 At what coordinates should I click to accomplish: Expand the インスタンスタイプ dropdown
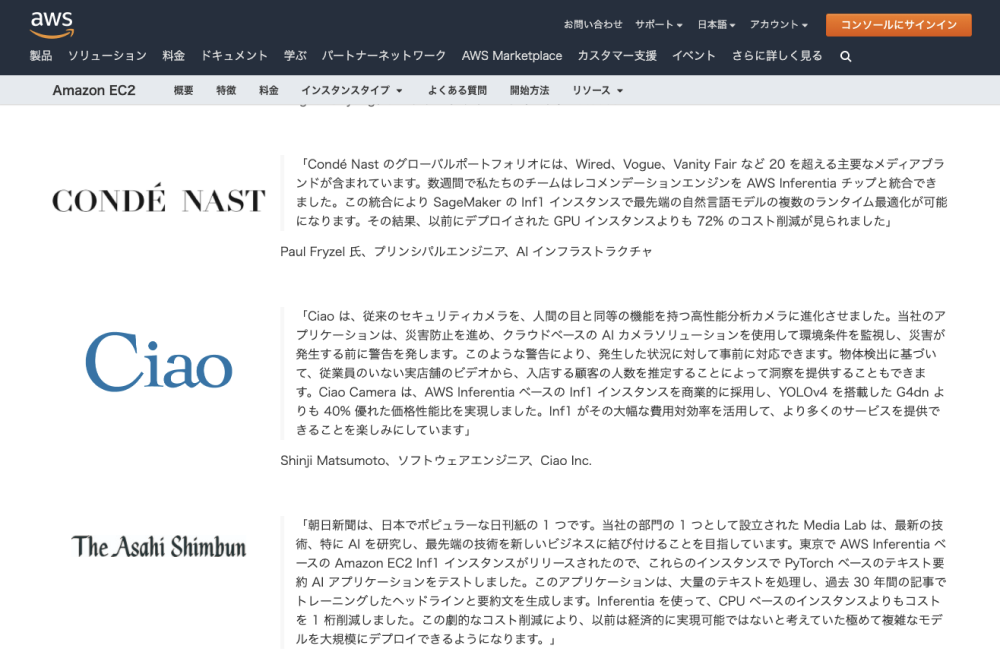(x=351, y=91)
